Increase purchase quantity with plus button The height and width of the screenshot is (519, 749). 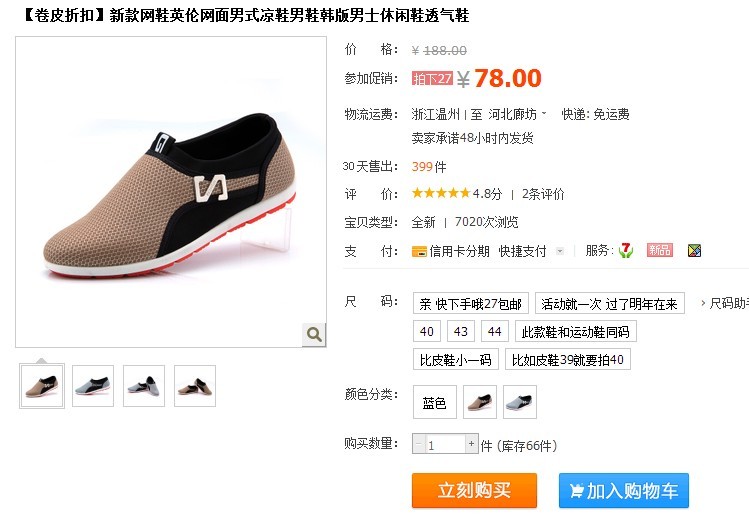coord(471,444)
